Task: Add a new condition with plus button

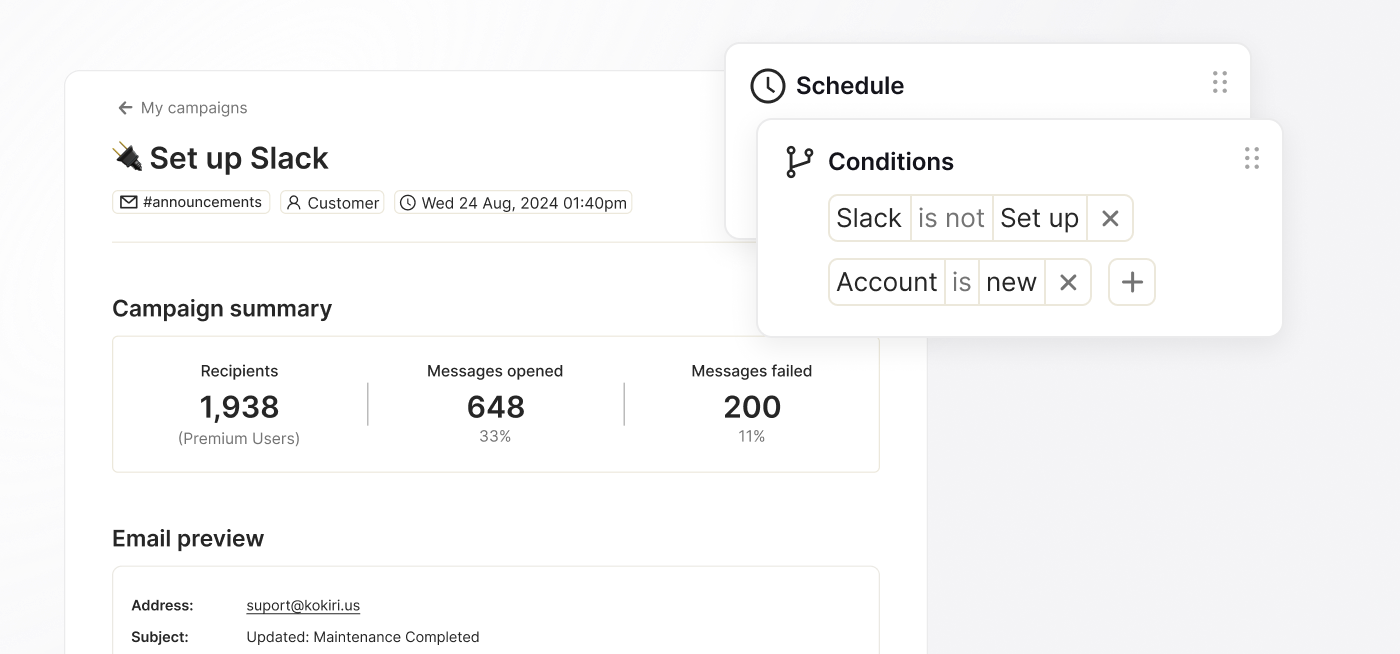Action: point(1132,282)
